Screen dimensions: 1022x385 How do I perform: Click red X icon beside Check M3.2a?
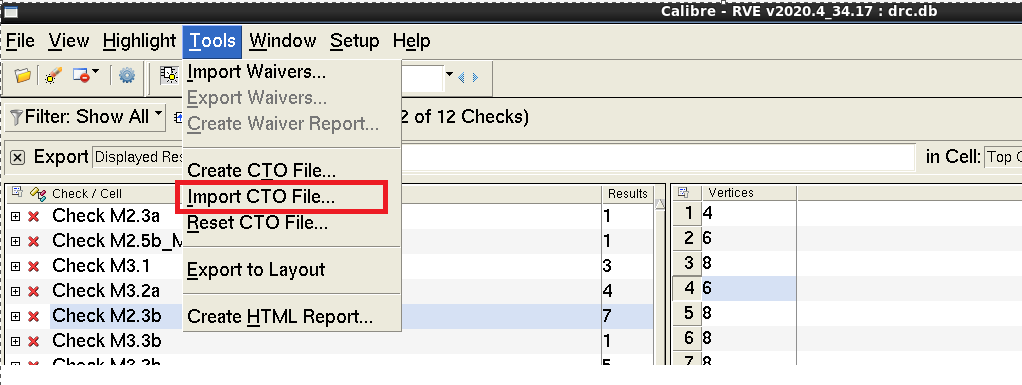33,291
